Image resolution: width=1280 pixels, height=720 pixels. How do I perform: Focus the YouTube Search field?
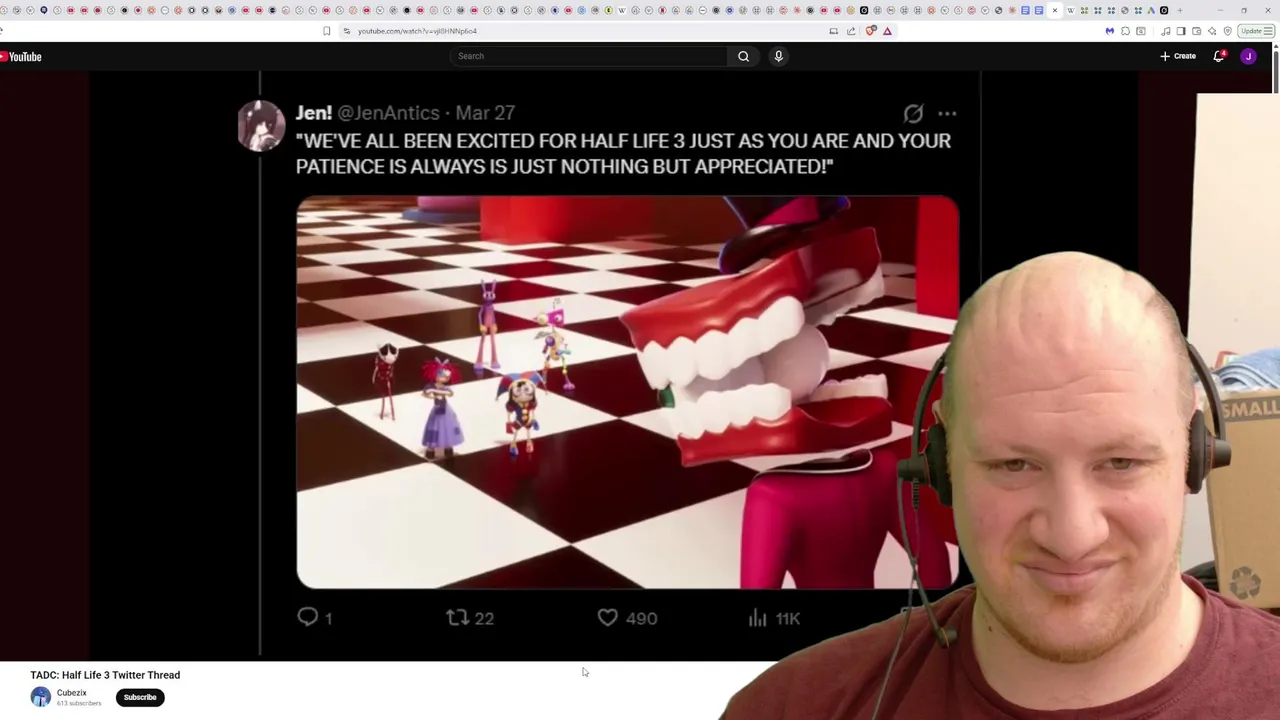click(x=590, y=56)
